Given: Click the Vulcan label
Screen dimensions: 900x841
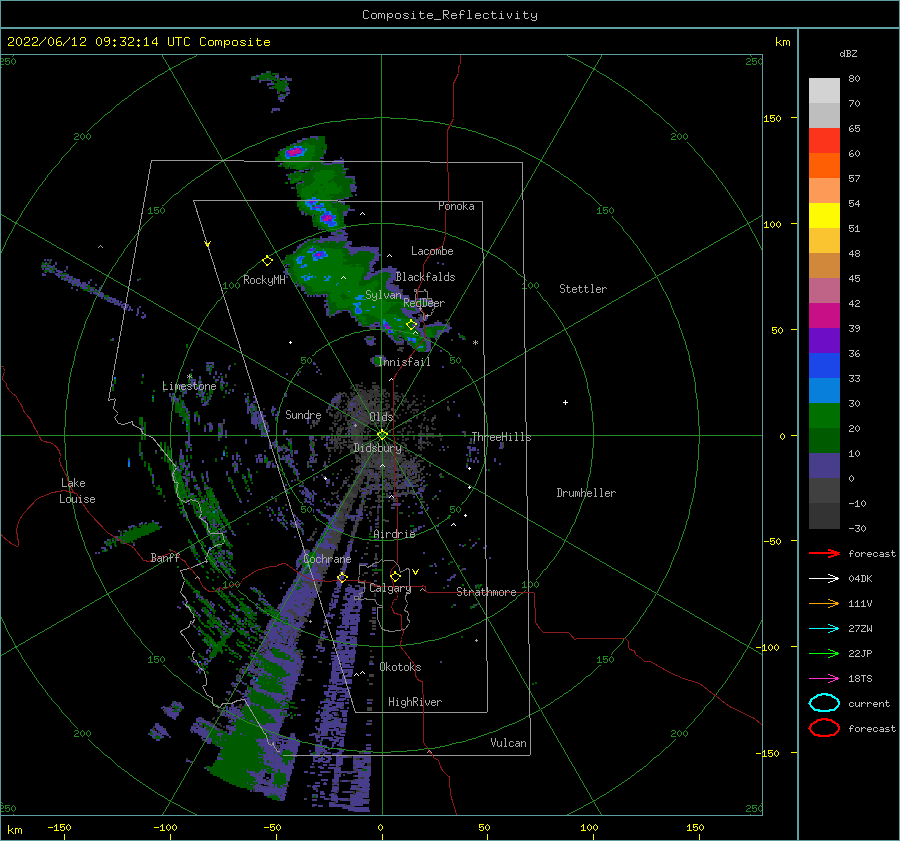Looking at the screenshot, I should (x=508, y=743).
